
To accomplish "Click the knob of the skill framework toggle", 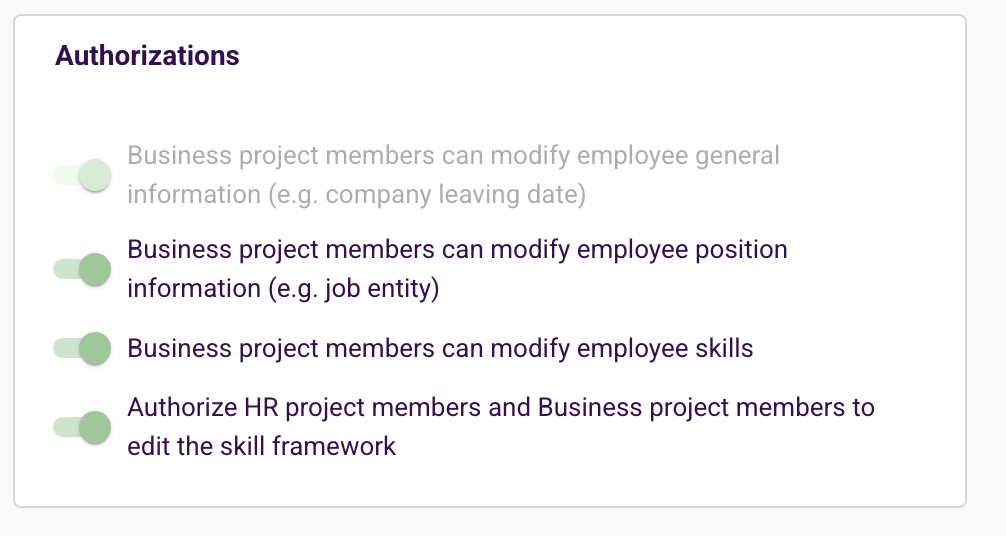I will [x=95, y=427].
